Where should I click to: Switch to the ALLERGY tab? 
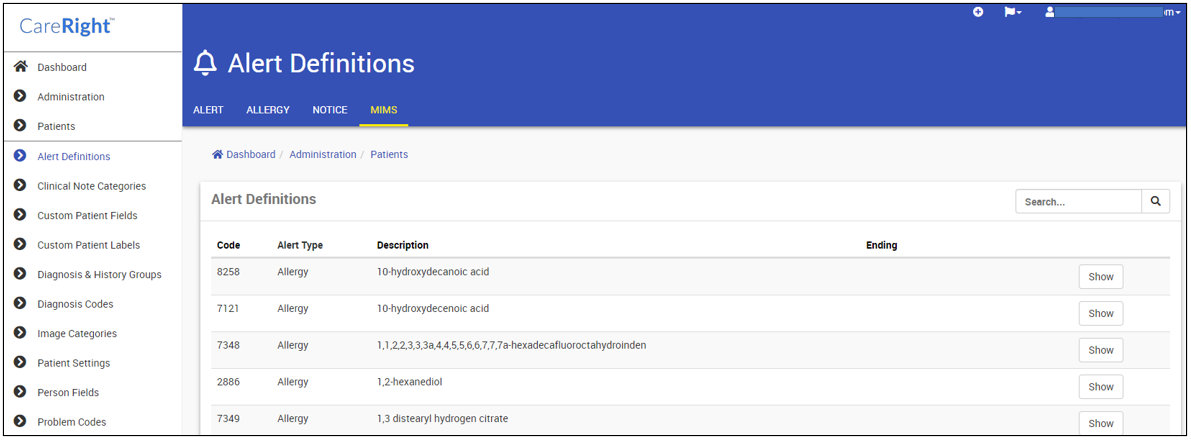tap(267, 110)
